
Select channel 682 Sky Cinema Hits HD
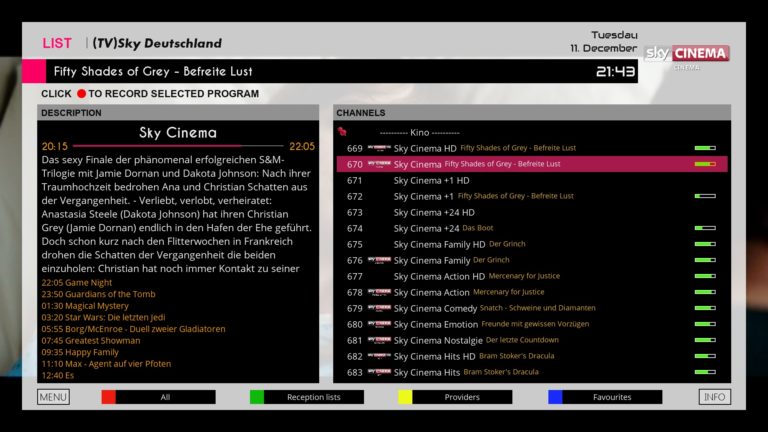pyautogui.click(x=532, y=356)
